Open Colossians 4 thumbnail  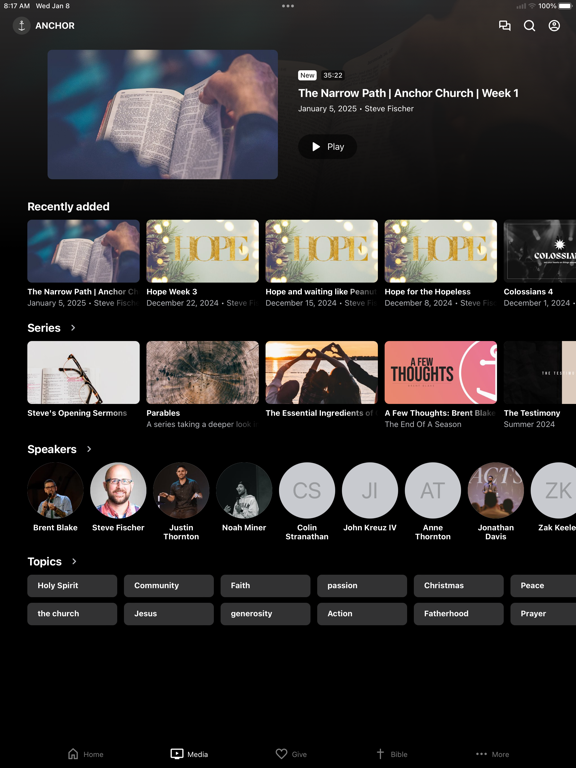(x=540, y=251)
